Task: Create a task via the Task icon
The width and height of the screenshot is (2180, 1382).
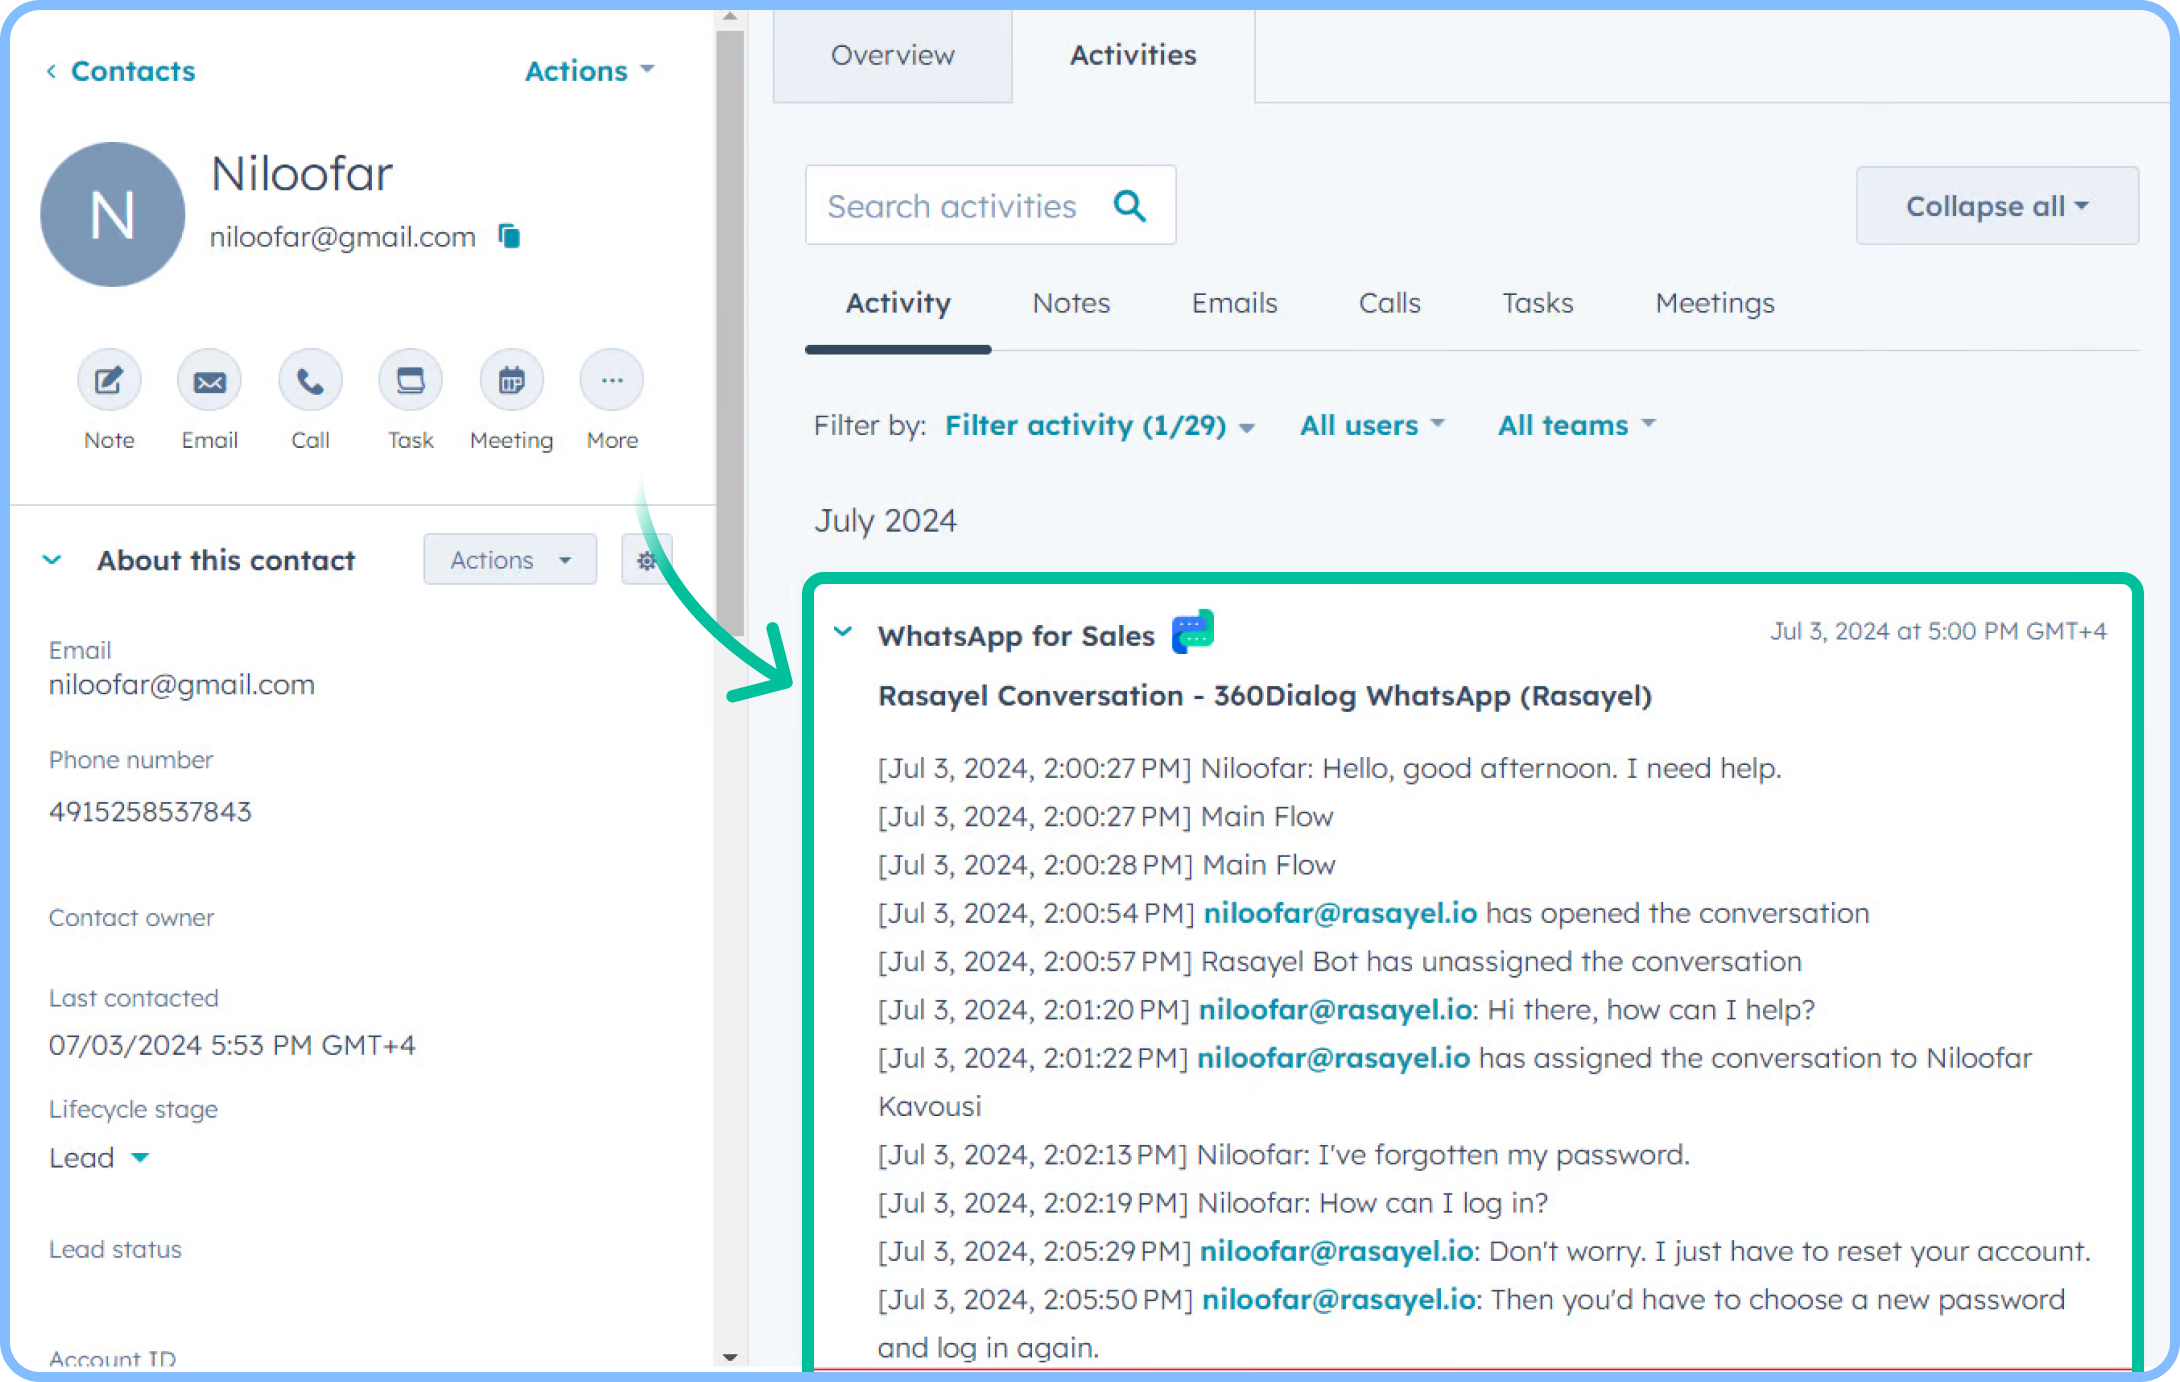Action: point(410,380)
